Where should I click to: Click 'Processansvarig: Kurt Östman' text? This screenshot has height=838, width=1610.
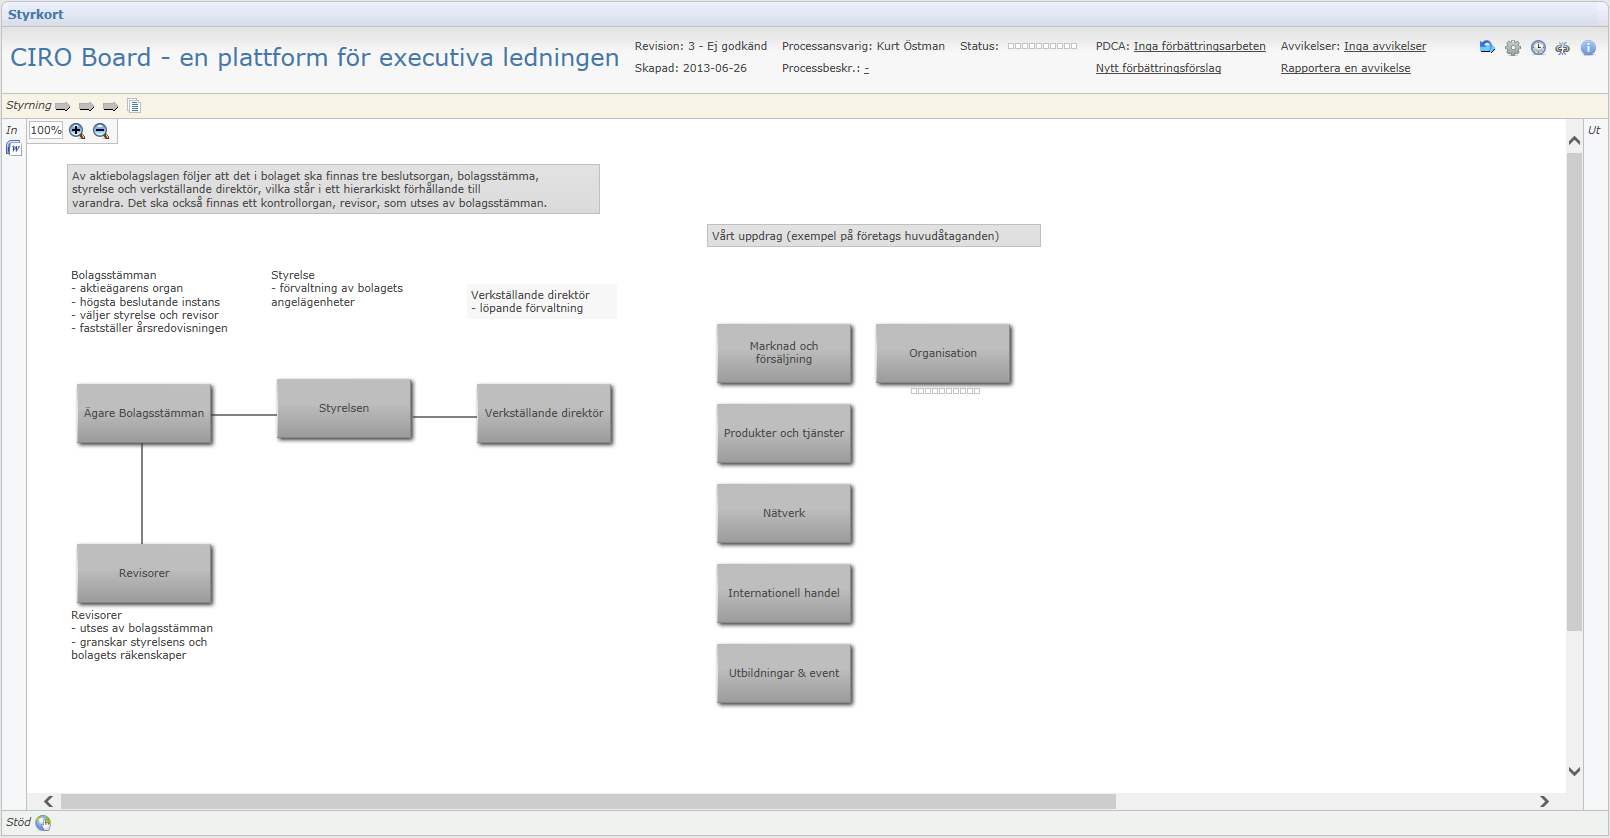[x=863, y=46]
